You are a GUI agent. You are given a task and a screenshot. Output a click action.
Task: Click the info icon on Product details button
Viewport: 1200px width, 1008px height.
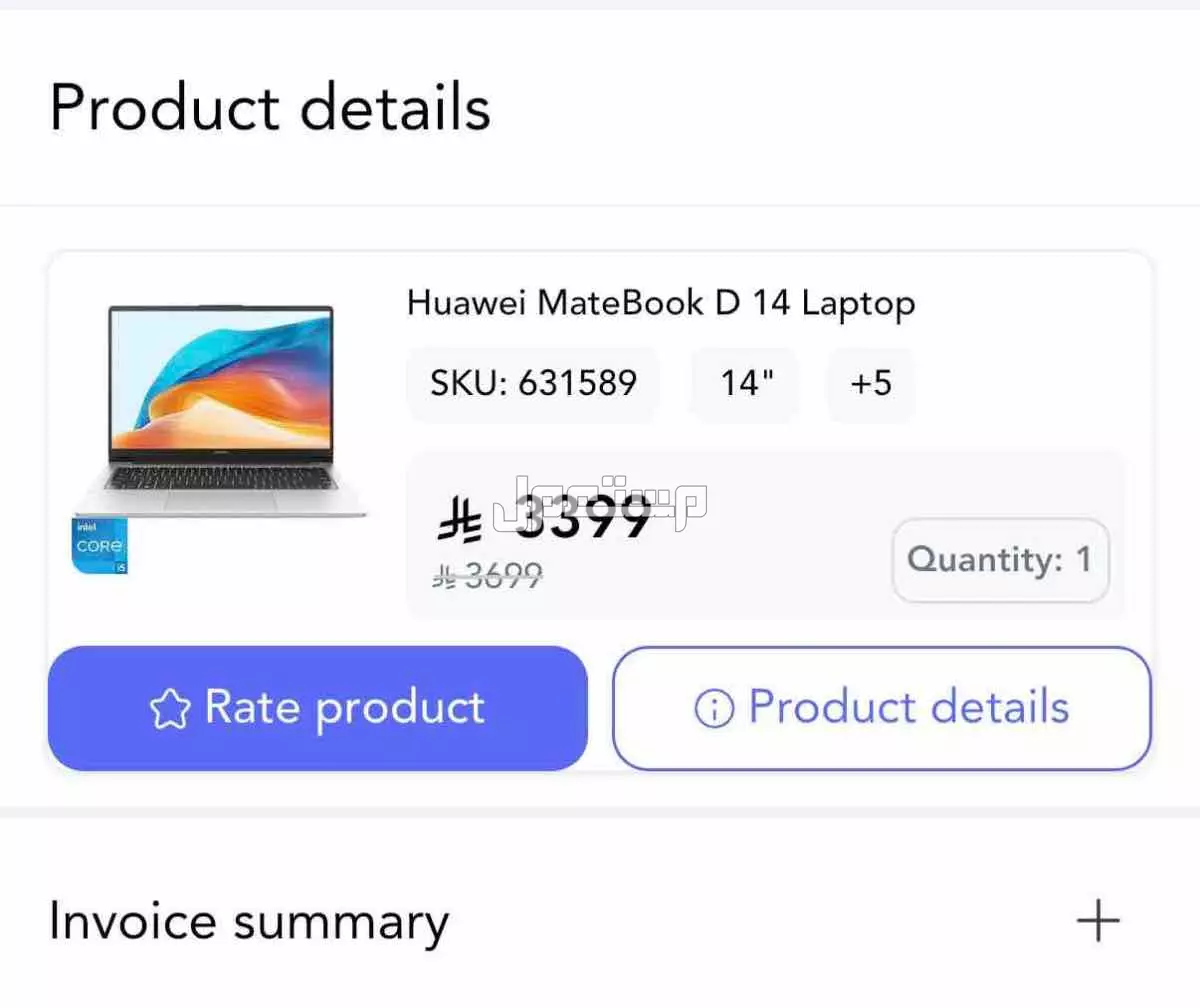pos(713,709)
